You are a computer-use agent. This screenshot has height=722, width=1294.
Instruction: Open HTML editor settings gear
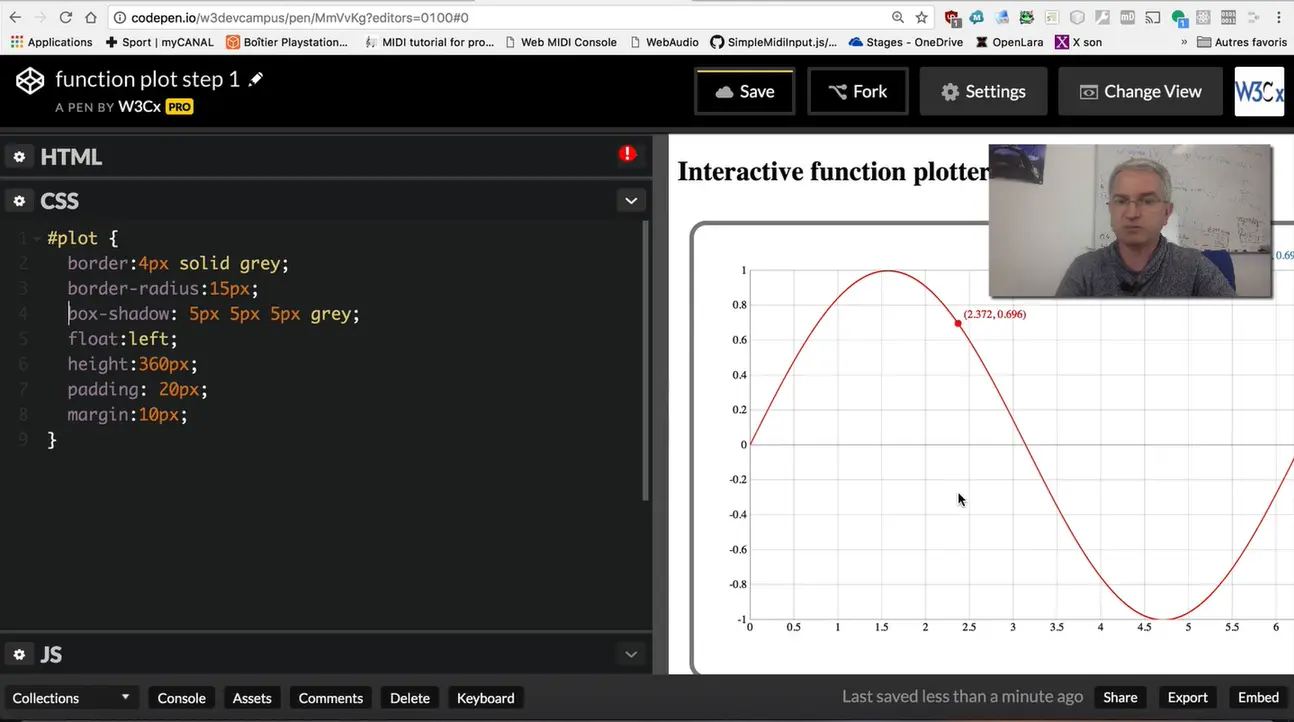pyautogui.click(x=19, y=157)
